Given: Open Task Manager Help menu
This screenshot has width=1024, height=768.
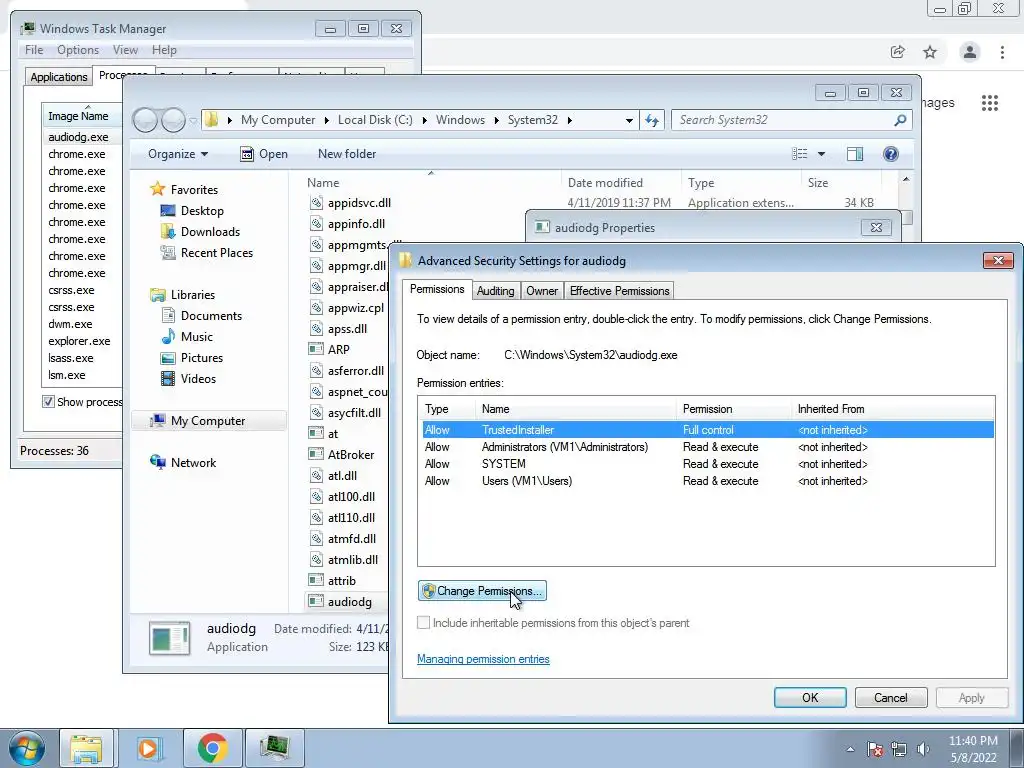Looking at the screenshot, I should [164, 50].
